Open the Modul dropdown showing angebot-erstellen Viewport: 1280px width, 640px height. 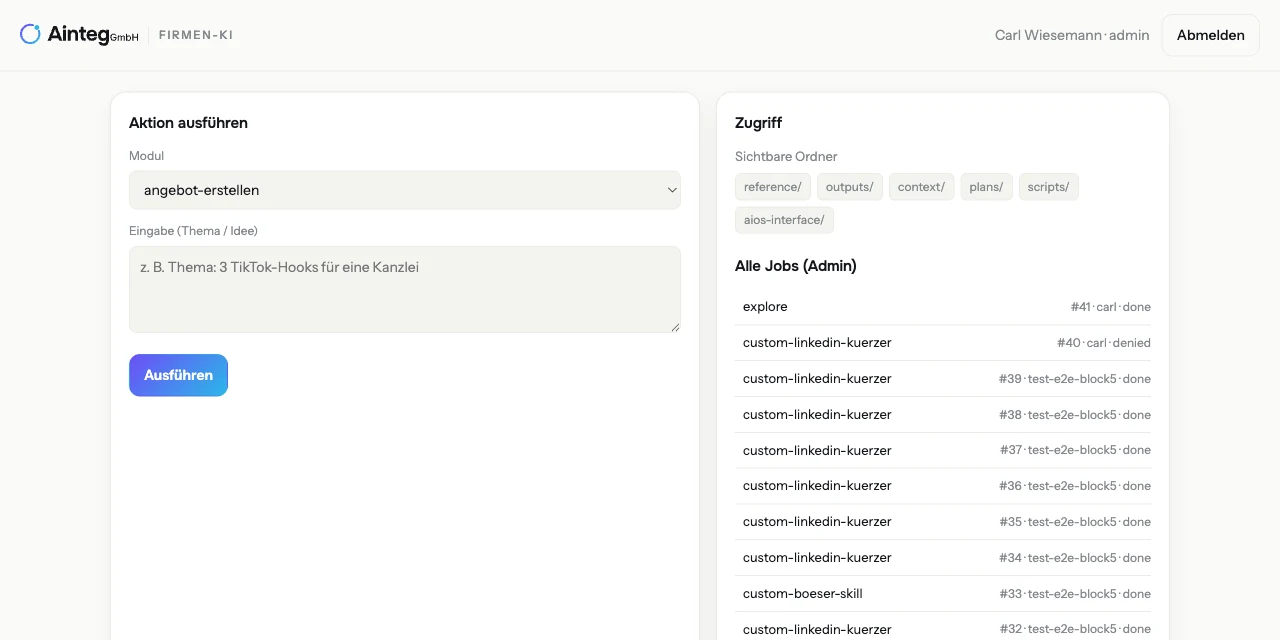(x=405, y=190)
